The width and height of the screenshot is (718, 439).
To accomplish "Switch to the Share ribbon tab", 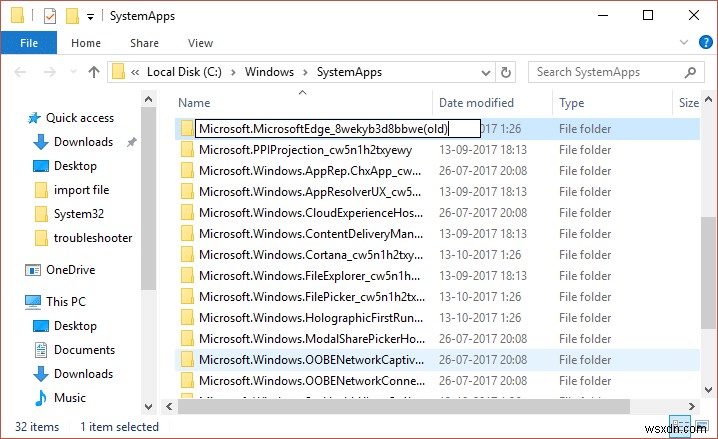I will 144,43.
